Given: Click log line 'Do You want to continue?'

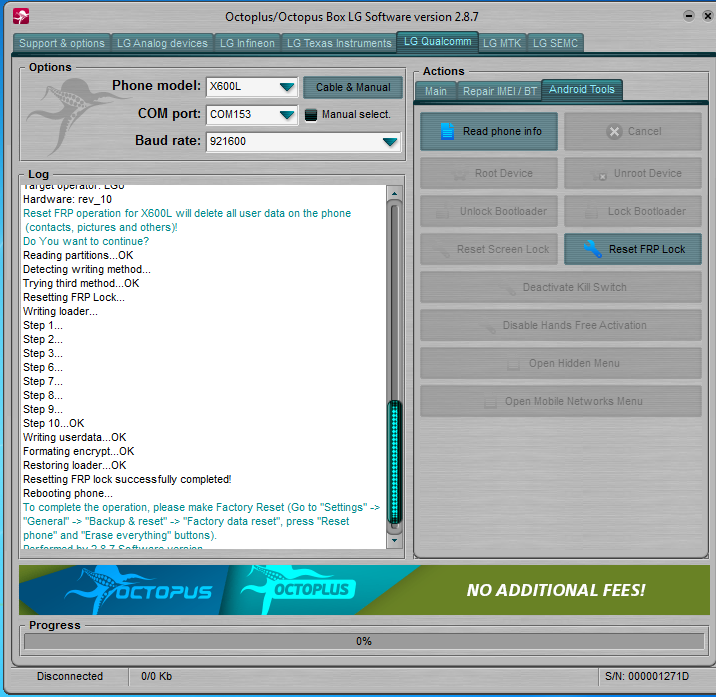Looking at the screenshot, I should pos(86,242).
